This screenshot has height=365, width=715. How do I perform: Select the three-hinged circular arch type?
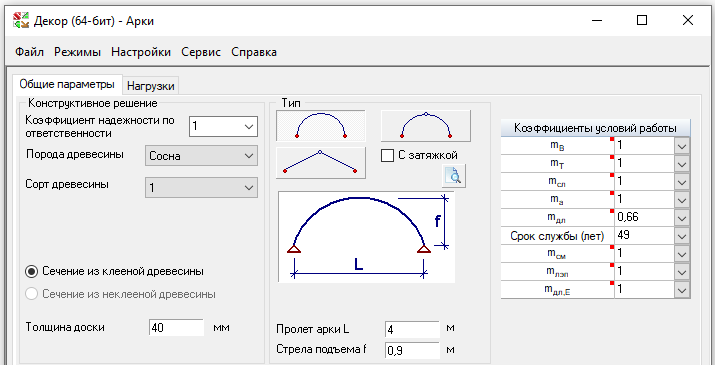coord(425,125)
